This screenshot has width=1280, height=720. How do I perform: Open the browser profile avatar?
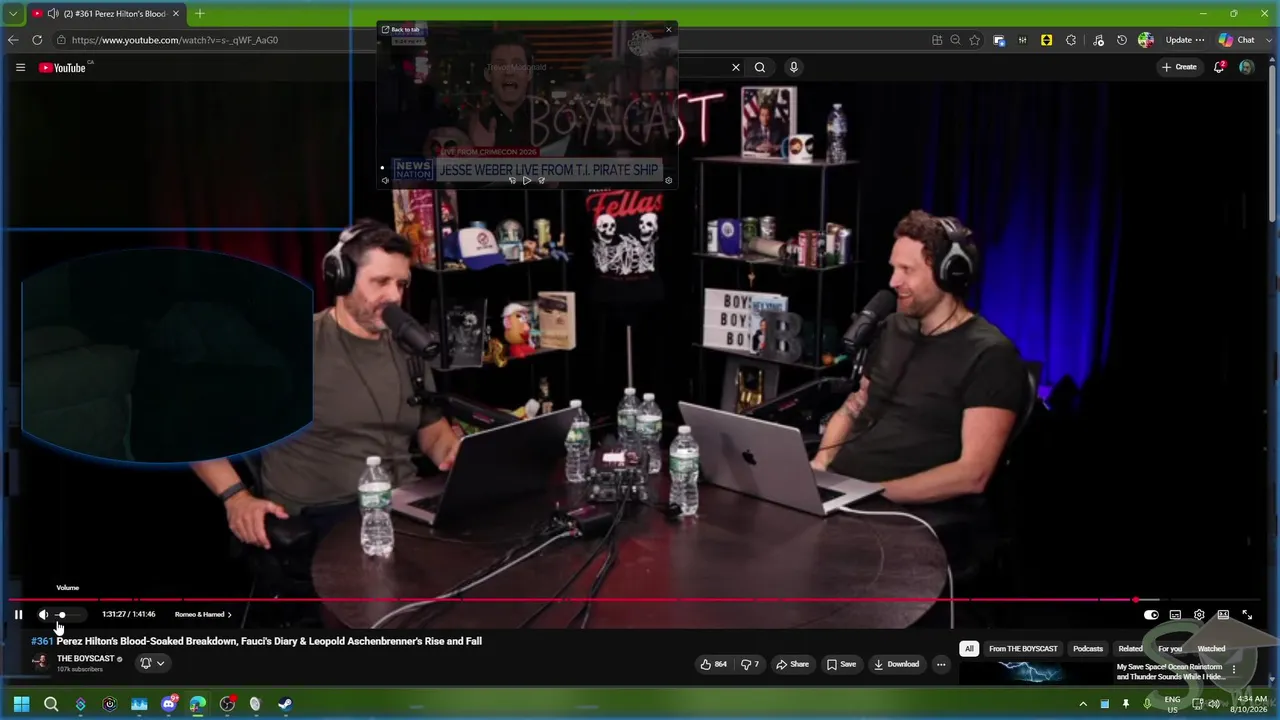coord(1146,40)
